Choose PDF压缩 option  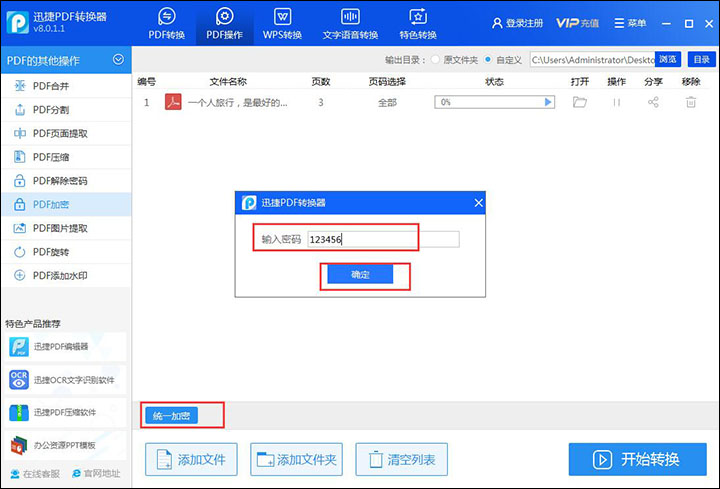point(66,157)
